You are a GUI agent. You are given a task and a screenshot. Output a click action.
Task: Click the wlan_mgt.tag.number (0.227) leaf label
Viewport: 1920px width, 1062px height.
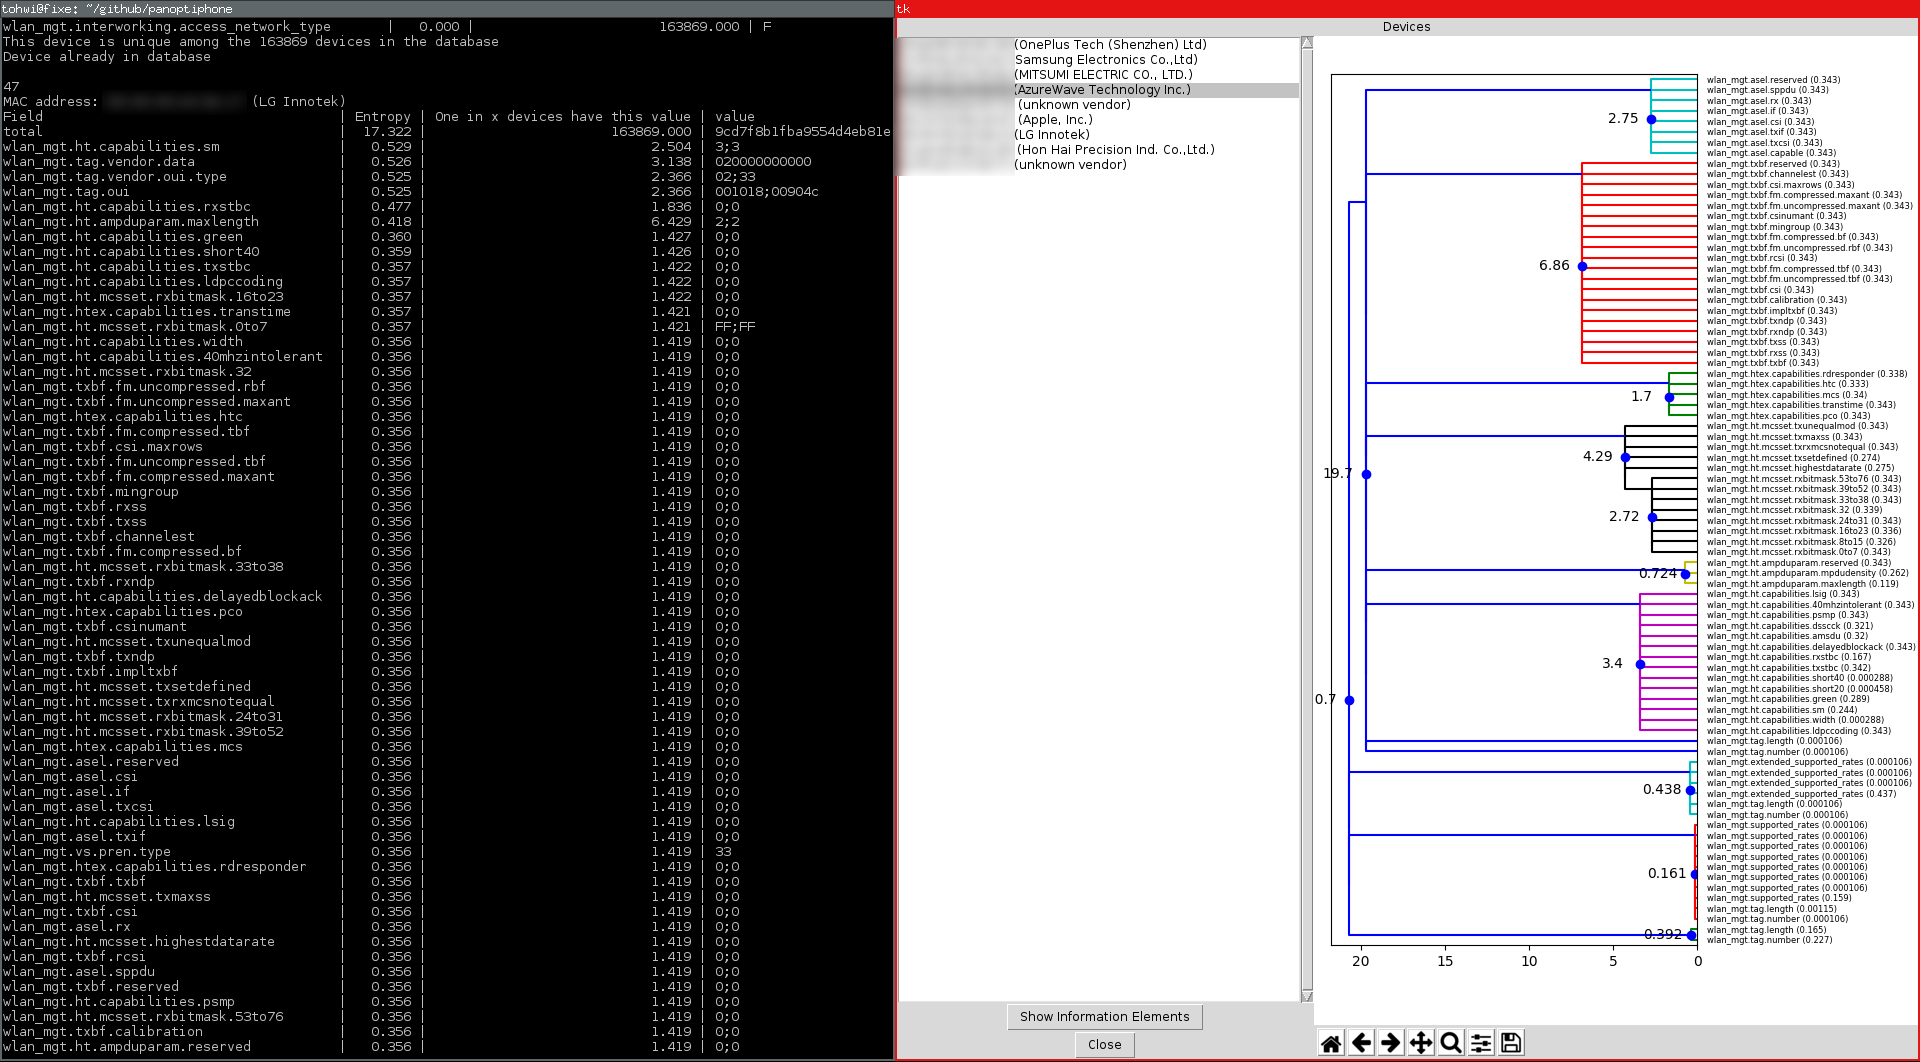pyautogui.click(x=1769, y=940)
